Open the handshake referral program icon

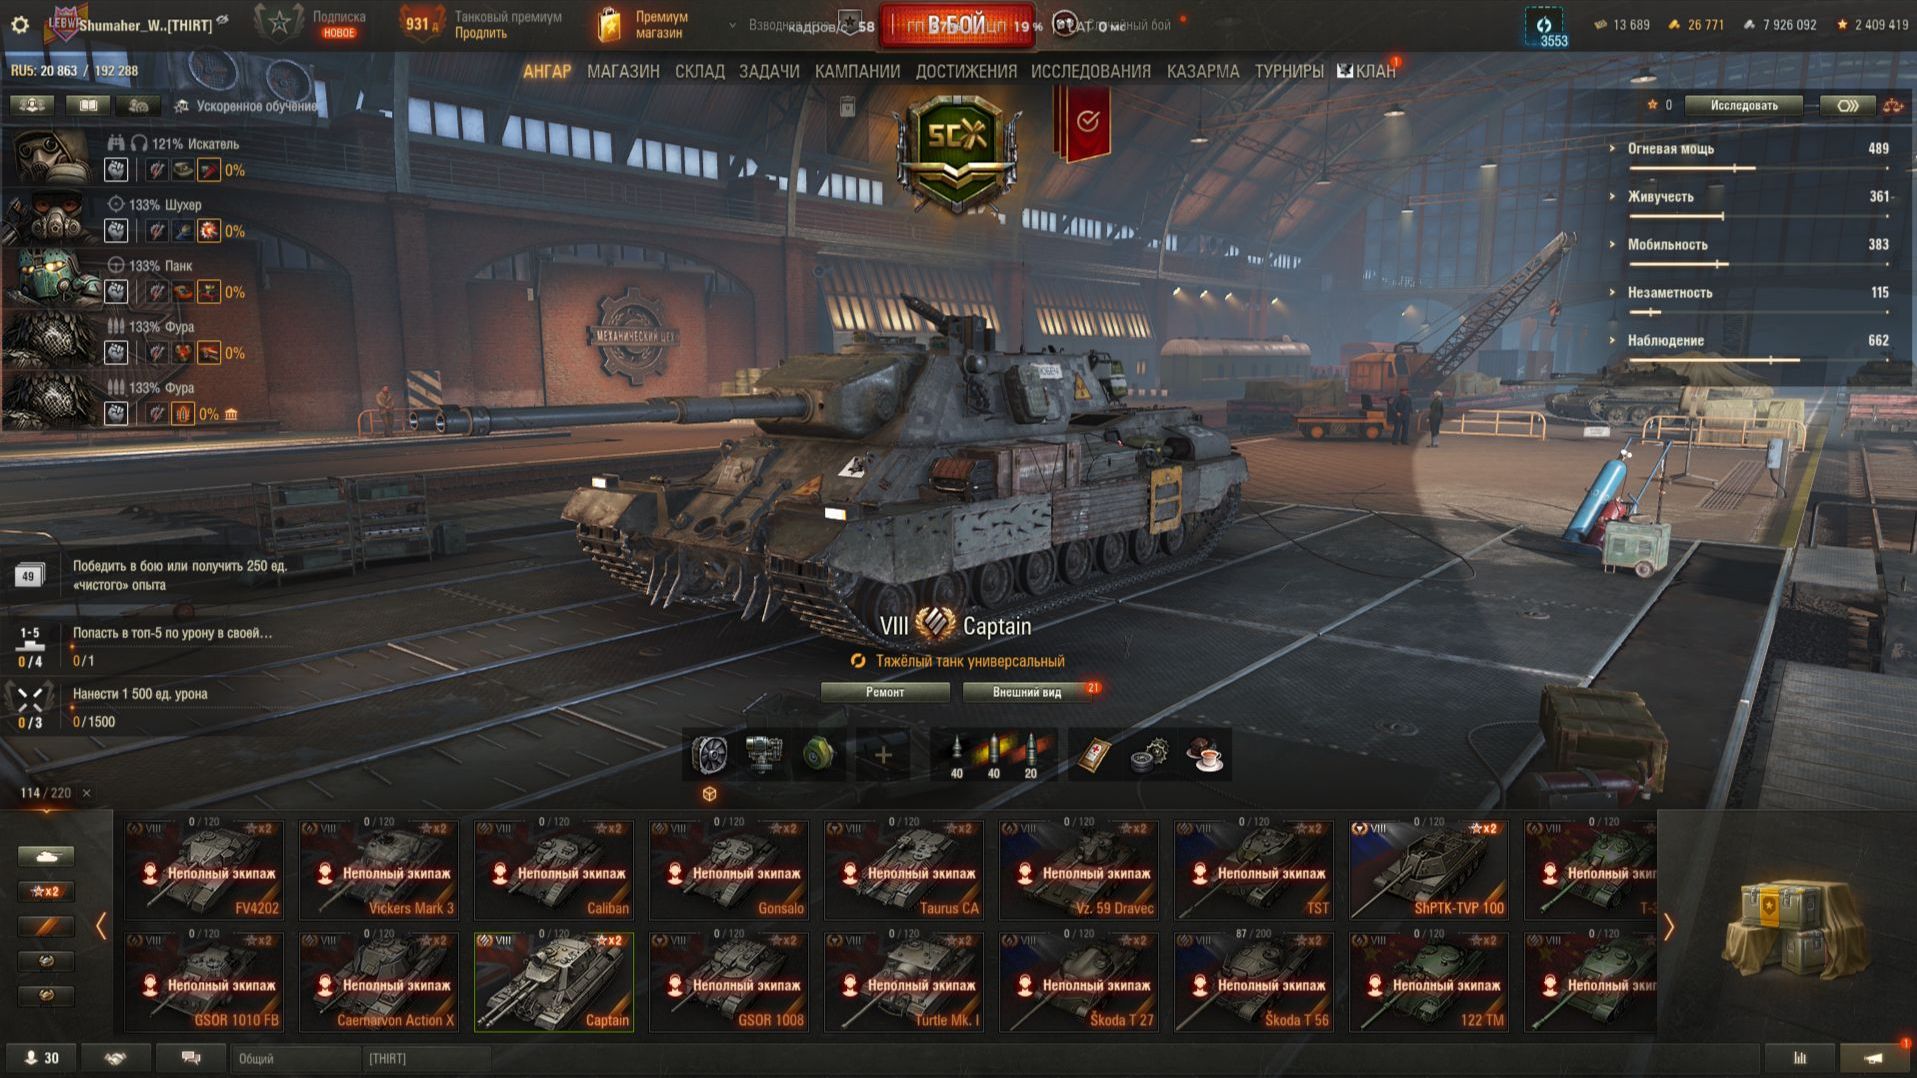coord(115,1058)
